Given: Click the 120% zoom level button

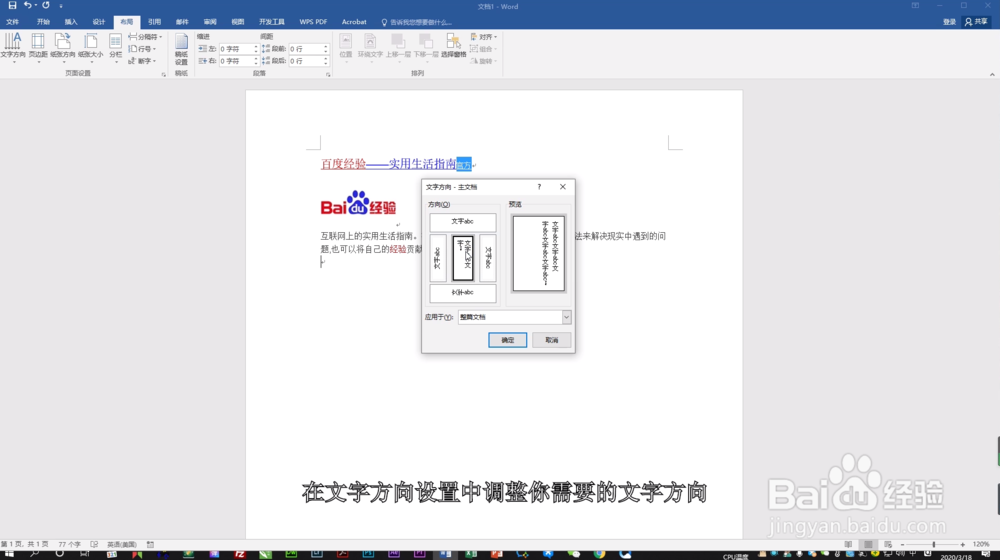Looking at the screenshot, I should point(981,545).
